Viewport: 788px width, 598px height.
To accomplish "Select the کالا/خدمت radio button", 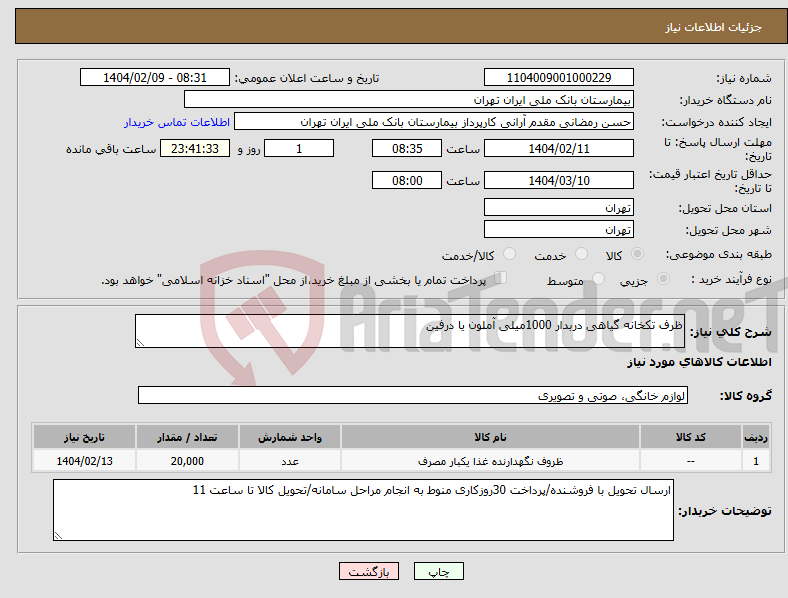I will tap(510, 254).
